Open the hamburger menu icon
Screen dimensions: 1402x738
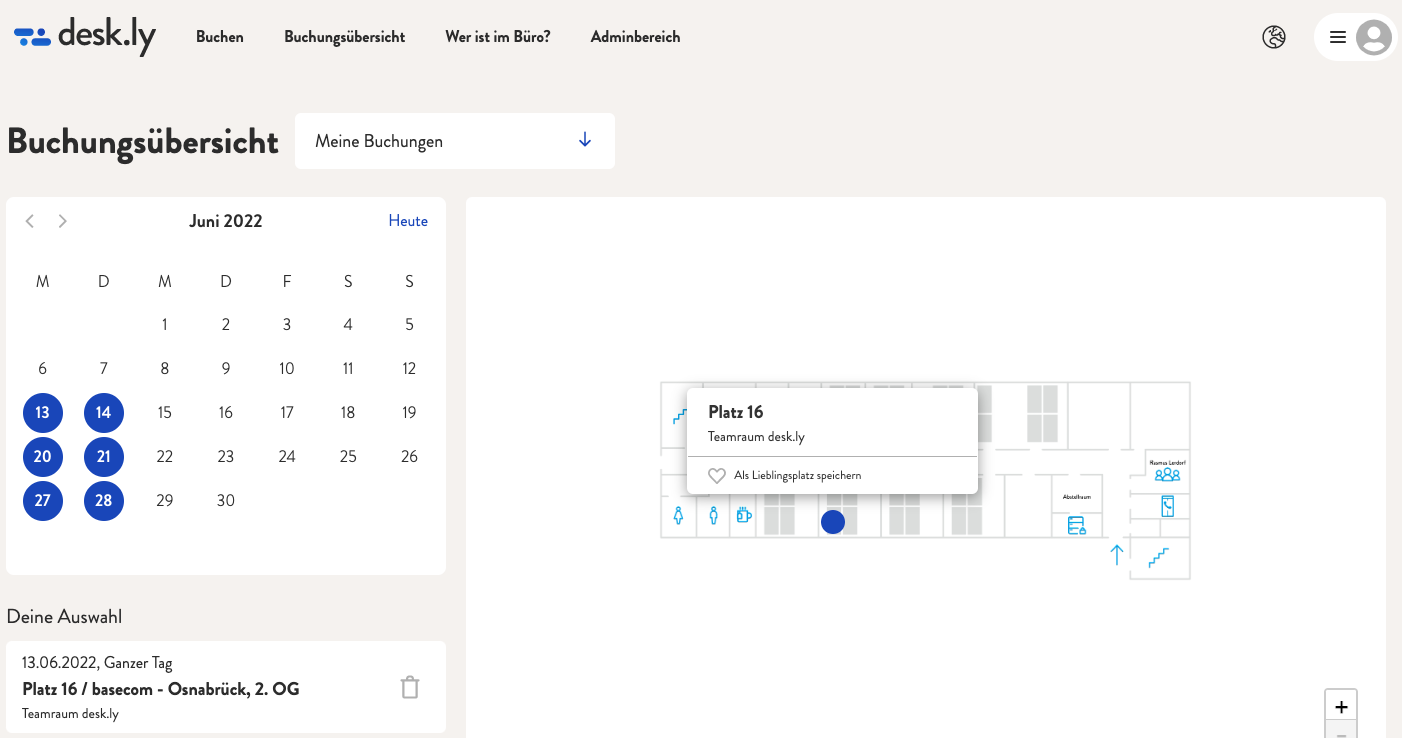pyautogui.click(x=1337, y=37)
